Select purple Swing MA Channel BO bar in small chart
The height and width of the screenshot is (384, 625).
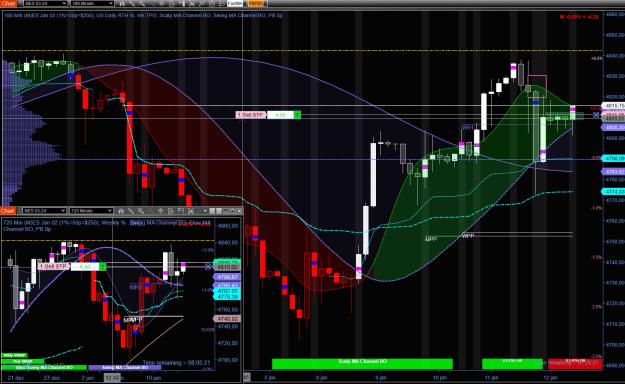point(124,367)
